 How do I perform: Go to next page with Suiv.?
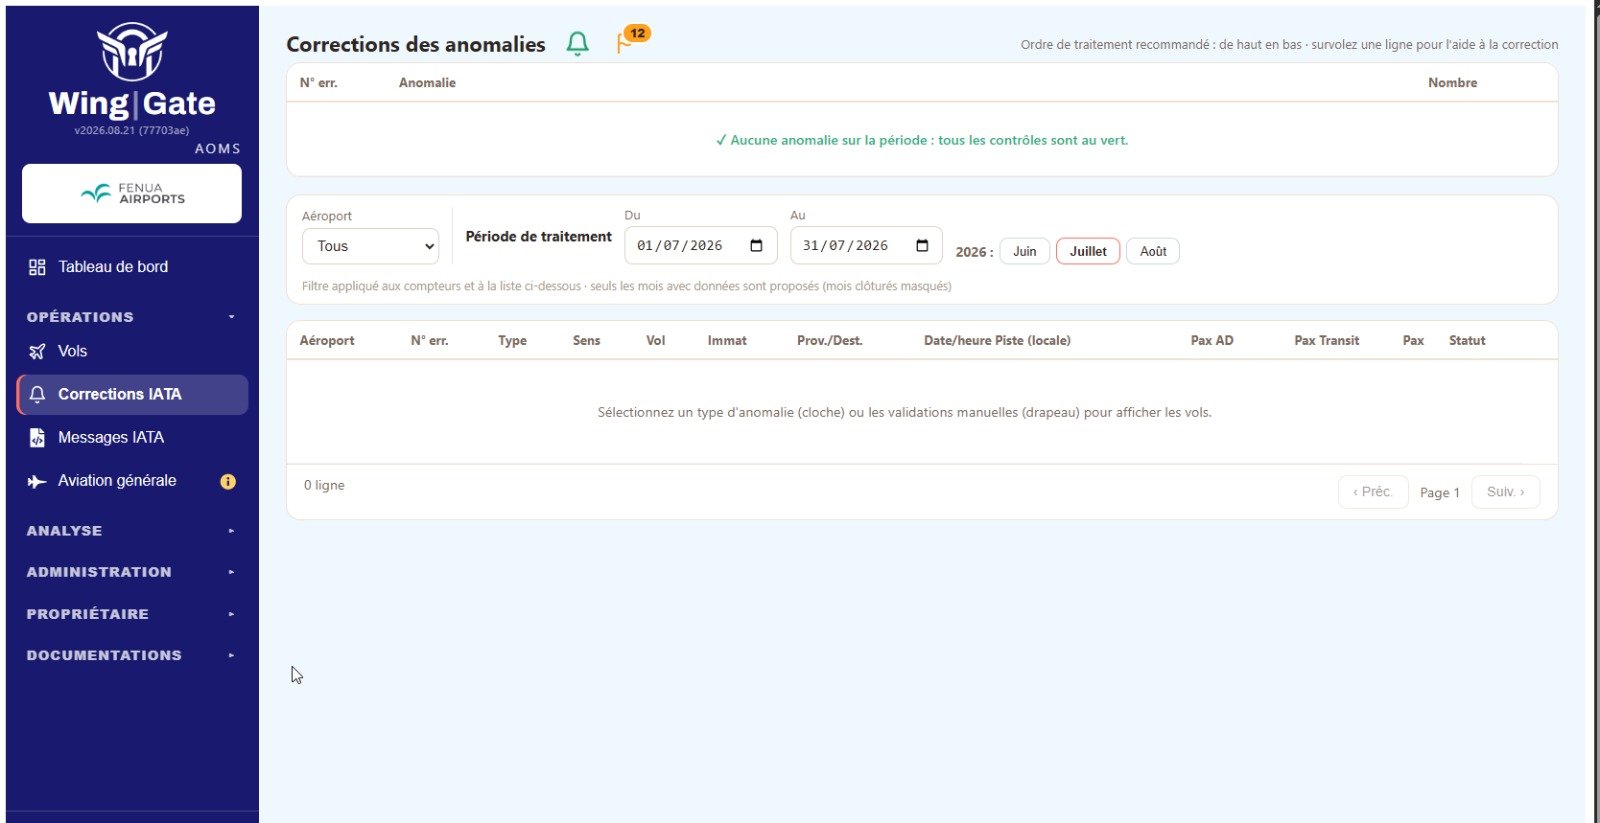[x=1506, y=492]
